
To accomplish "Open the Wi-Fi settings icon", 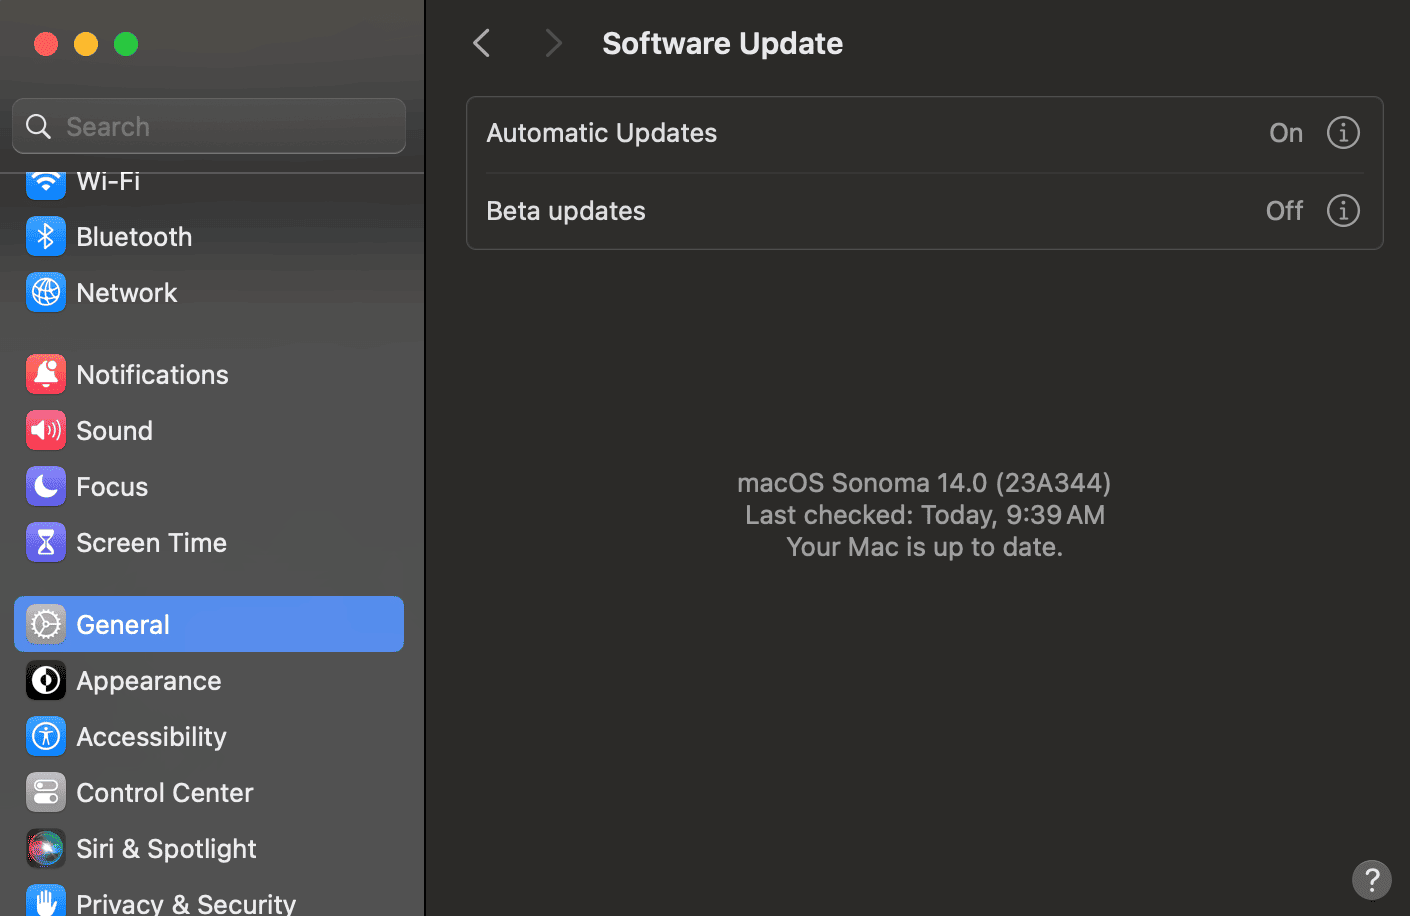I will tap(45, 181).
